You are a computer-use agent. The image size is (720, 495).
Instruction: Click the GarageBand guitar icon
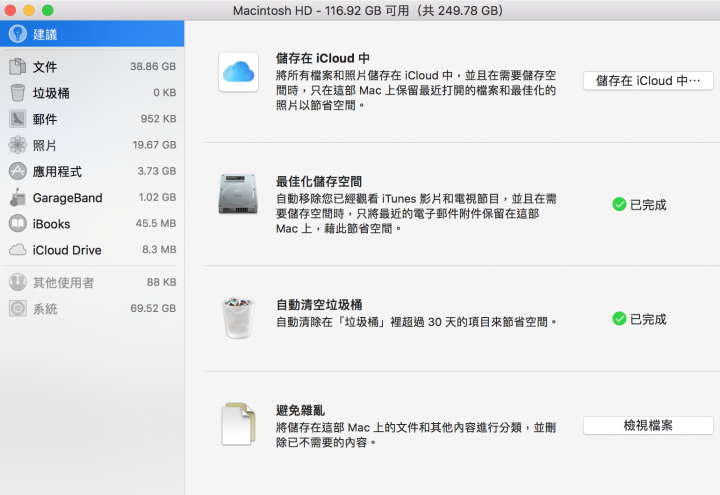pyautogui.click(x=17, y=197)
